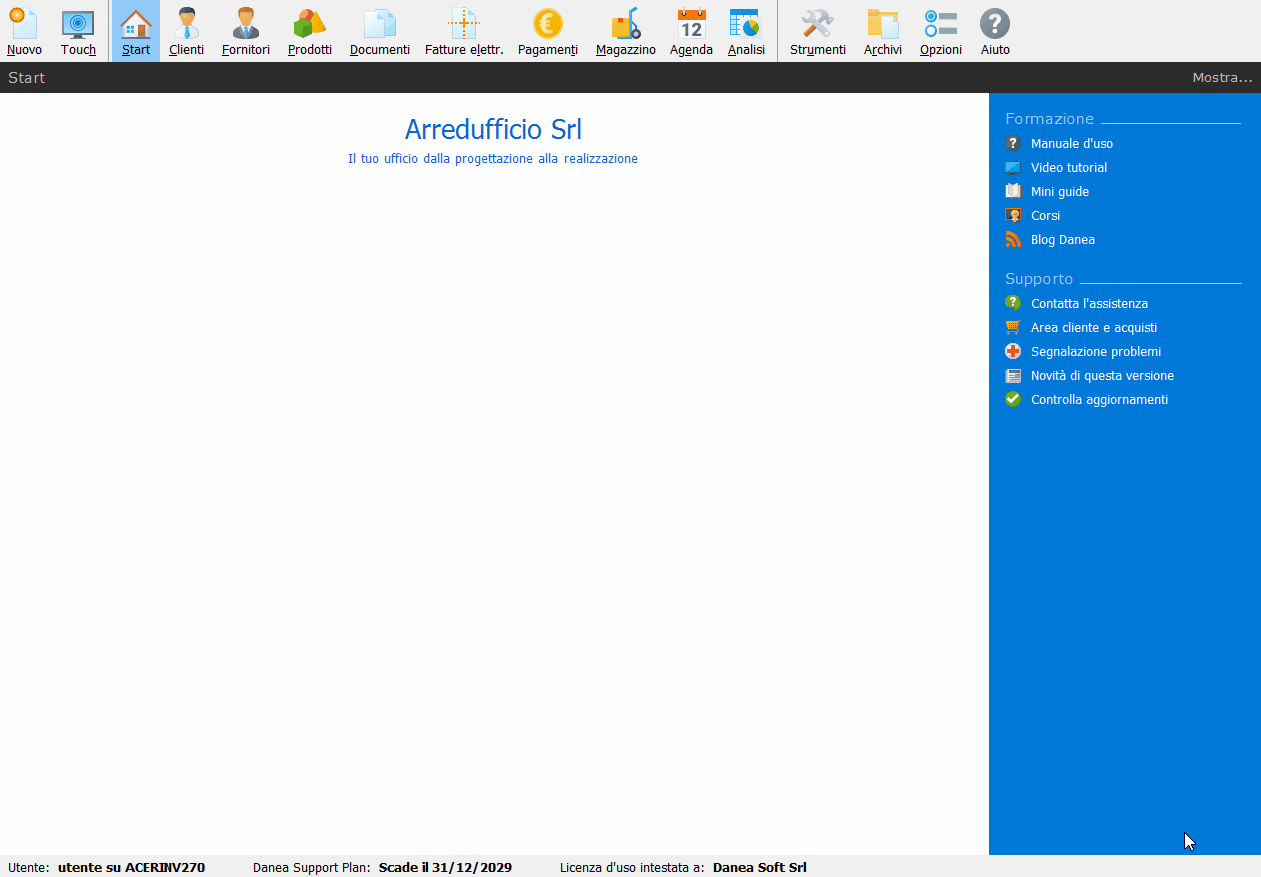The width and height of the screenshot is (1261, 877).
Task: Click the Area cliente cart icon
Action: coord(1013,327)
